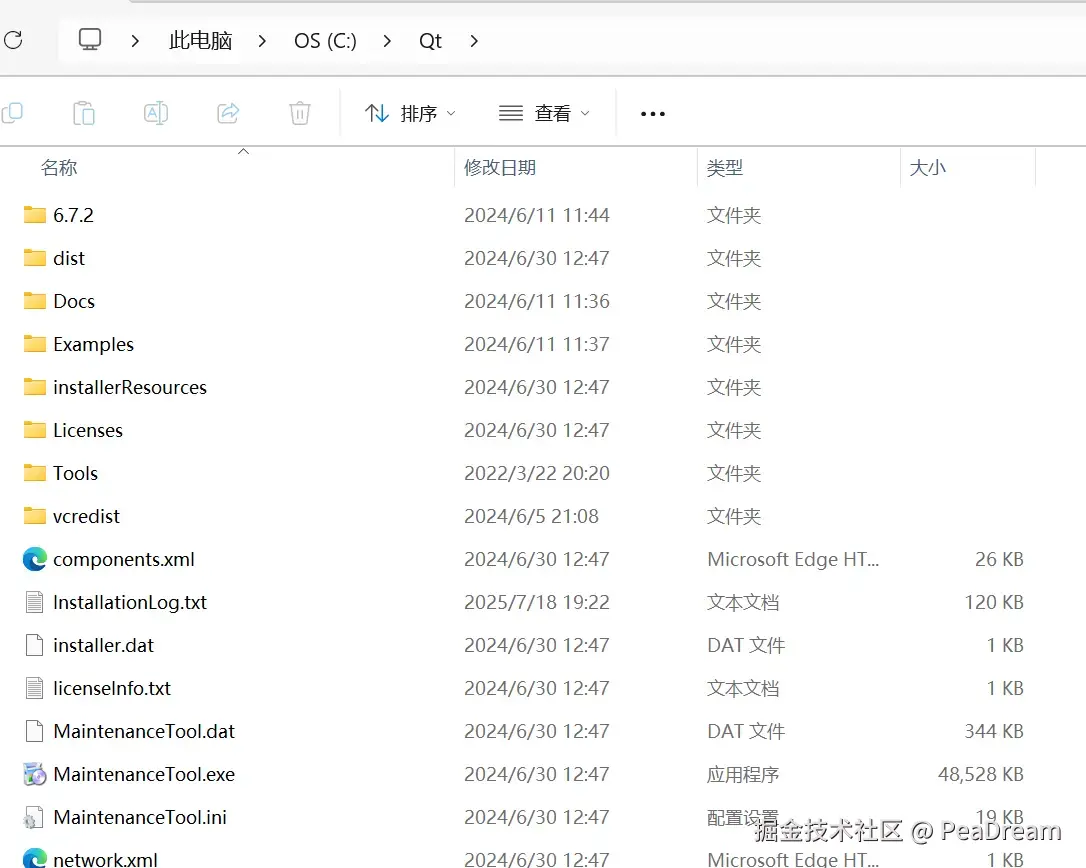The width and height of the screenshot is (1086, 868).
Task: Click the share icon in toolbar
Action: (228, 113)
